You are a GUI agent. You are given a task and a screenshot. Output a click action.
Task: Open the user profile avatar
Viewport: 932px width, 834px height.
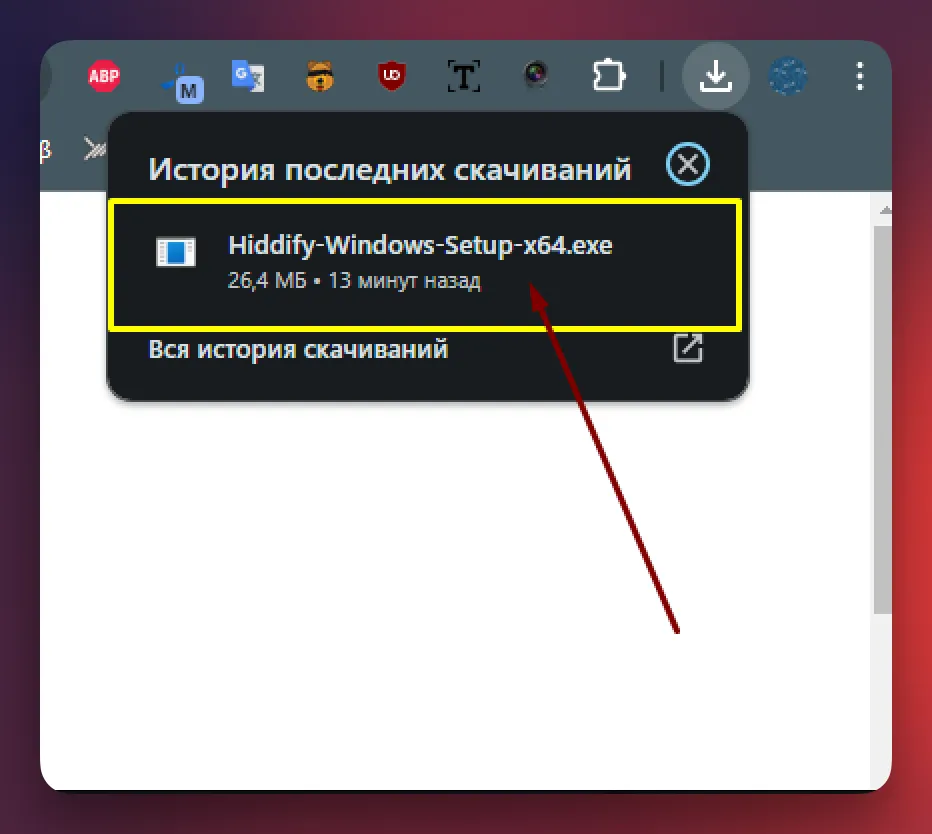pyautogui.click(x=788, y=76)
